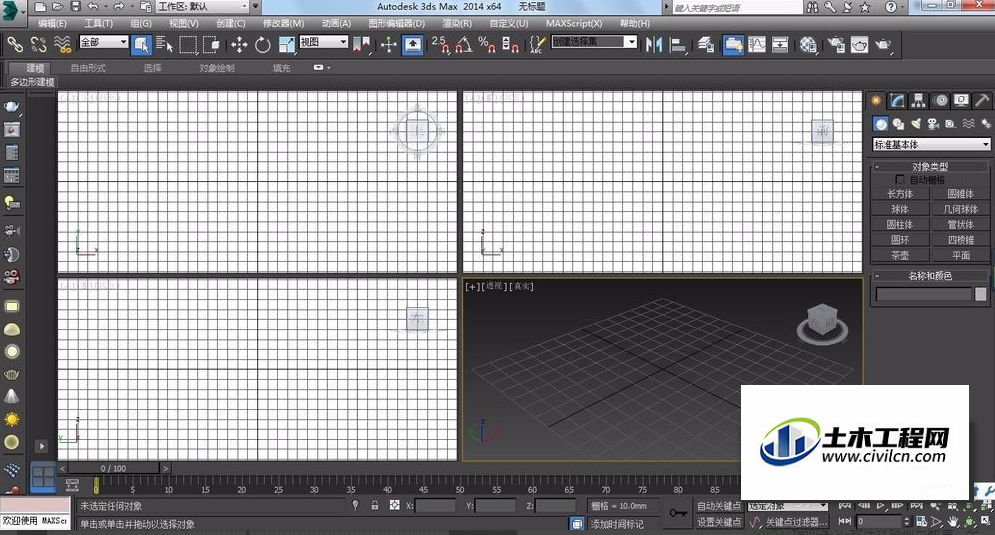Screen dimensions: 995x535
Task: Click the Select and Link chain icon
Action: pos(15,44)
